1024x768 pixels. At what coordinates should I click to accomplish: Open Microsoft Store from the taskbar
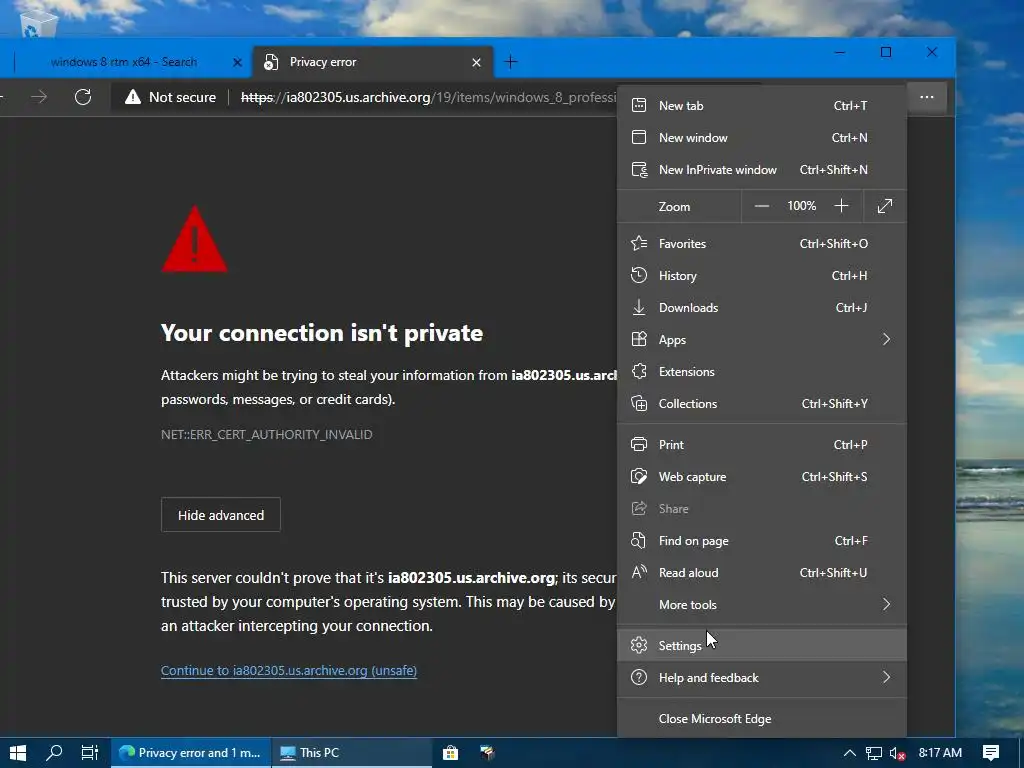pos(451,752)
